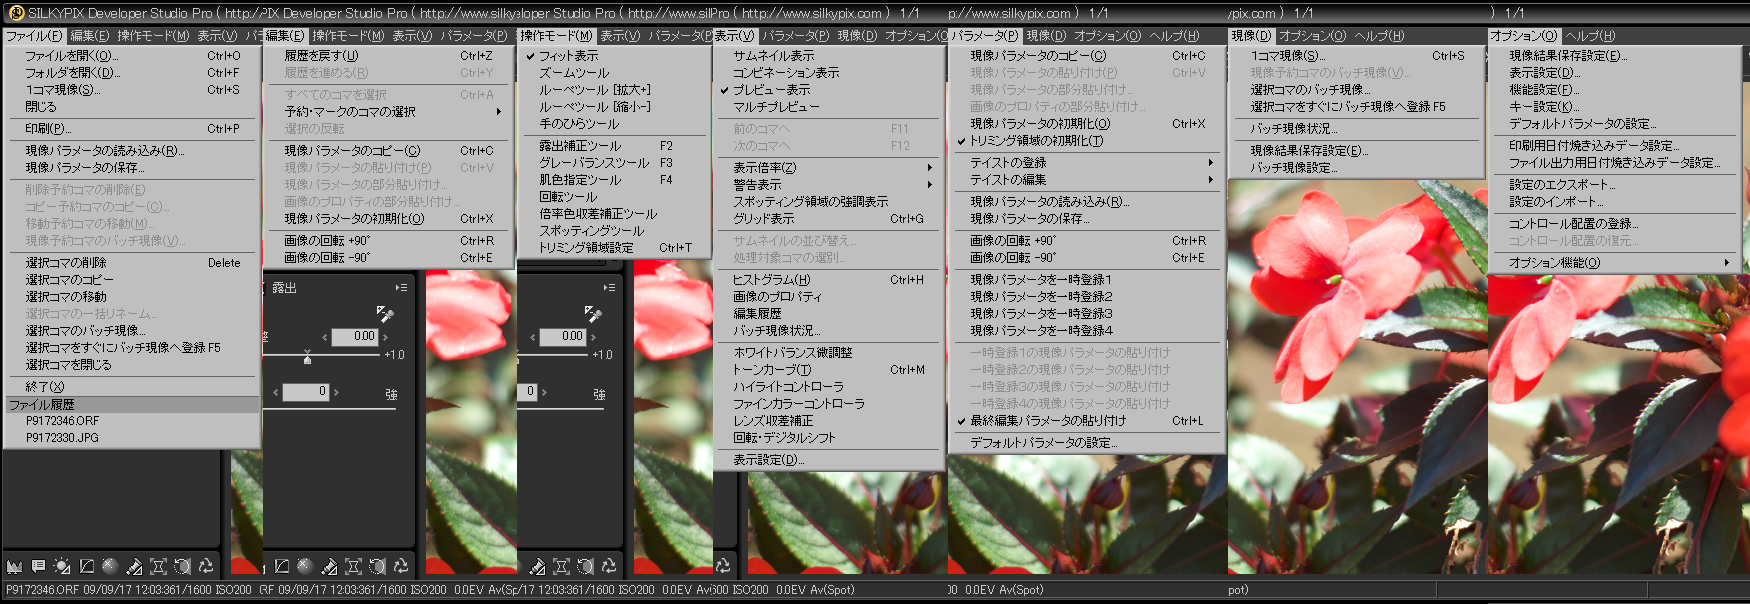Click the histogram icon in the bottom-left toolbar
The height and width of the screenshot is (604, 1750).
pyautogui.click(x=14, y=566)
